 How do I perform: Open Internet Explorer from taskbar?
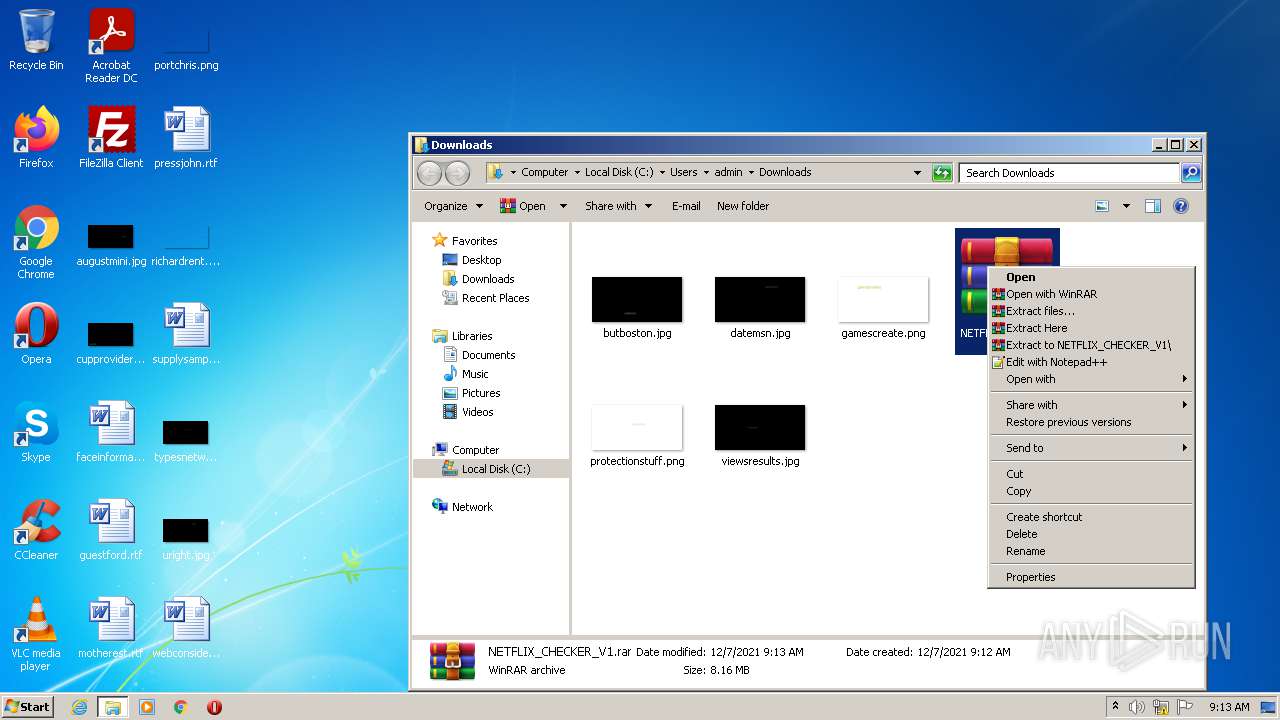tap(79, 707)
